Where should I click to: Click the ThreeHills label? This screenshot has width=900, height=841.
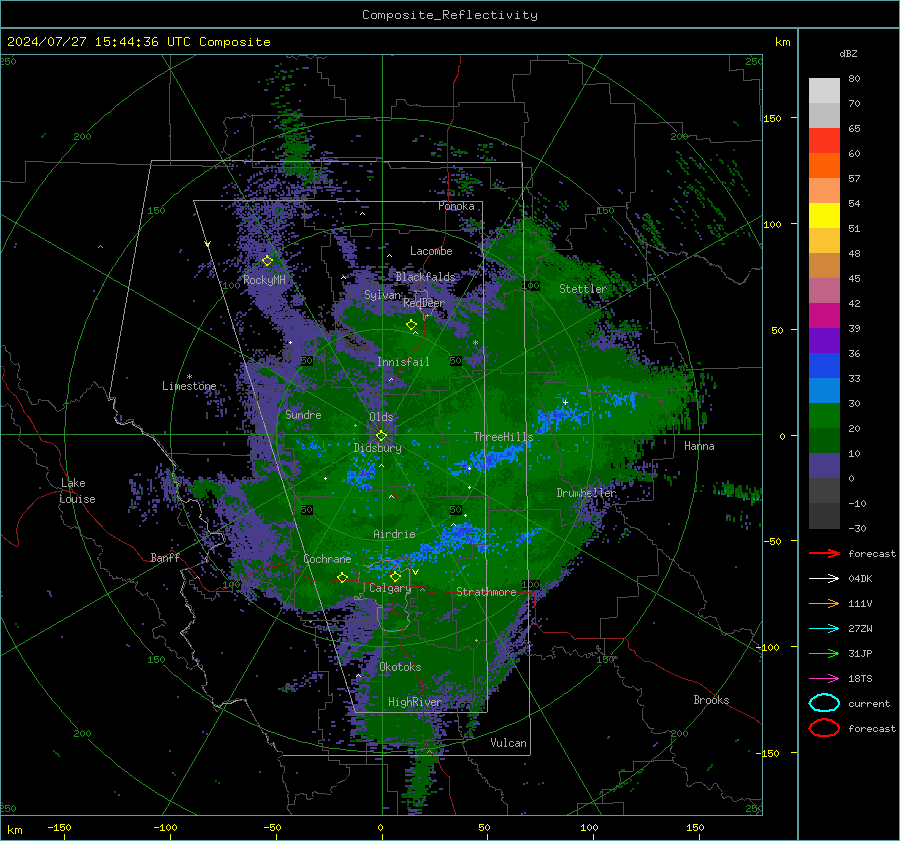(x=503, y=437)
